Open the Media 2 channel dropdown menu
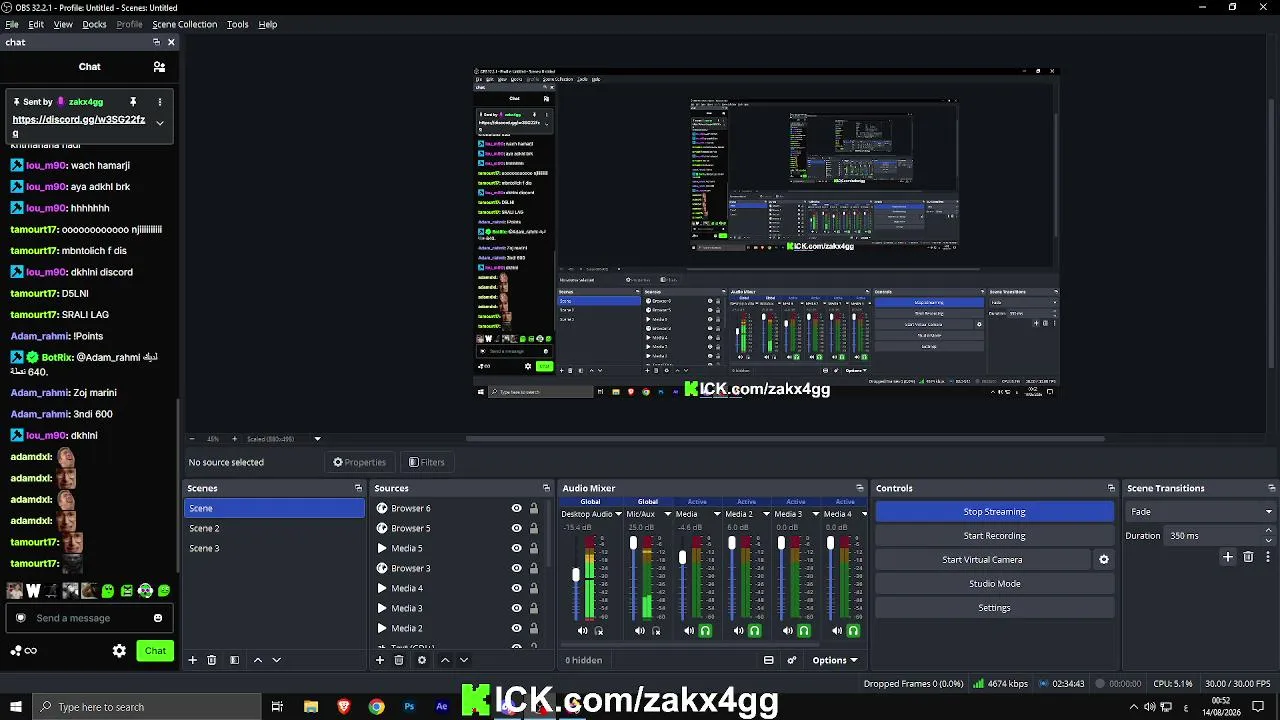The image size is (1280, 720). pyautogui.click(x=765, y=514)
